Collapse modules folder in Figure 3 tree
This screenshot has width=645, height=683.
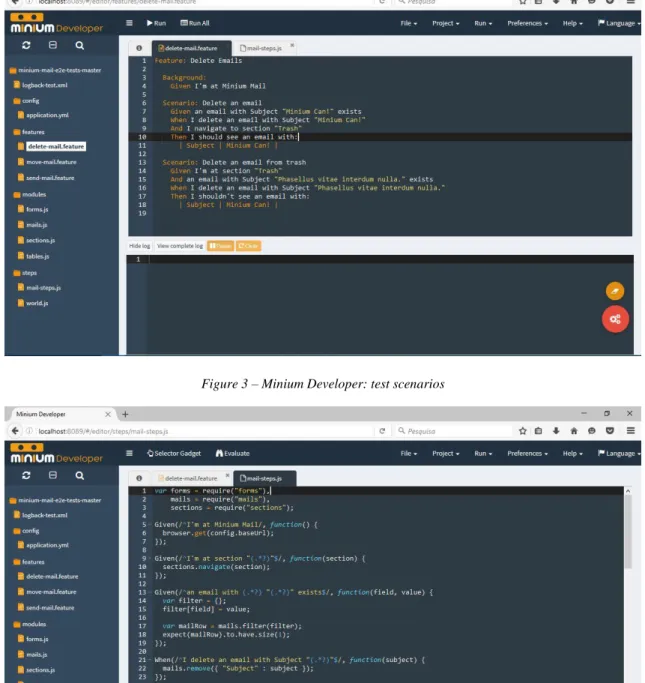pos(34,194)
